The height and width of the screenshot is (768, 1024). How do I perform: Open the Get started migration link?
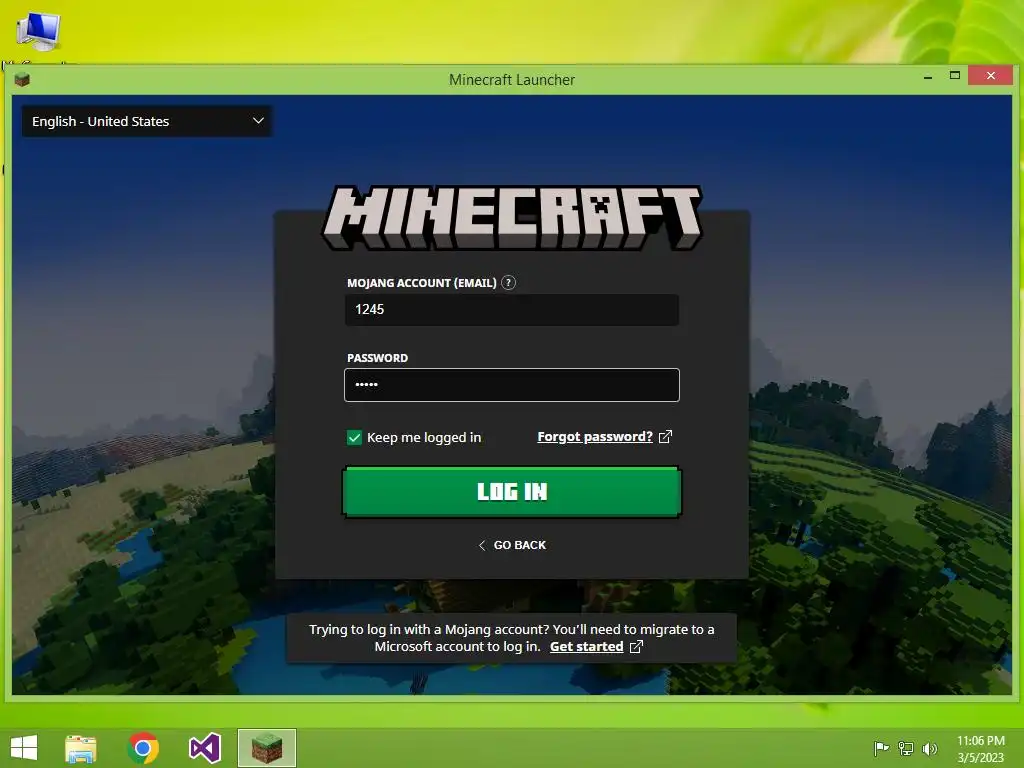coord(586,647)
